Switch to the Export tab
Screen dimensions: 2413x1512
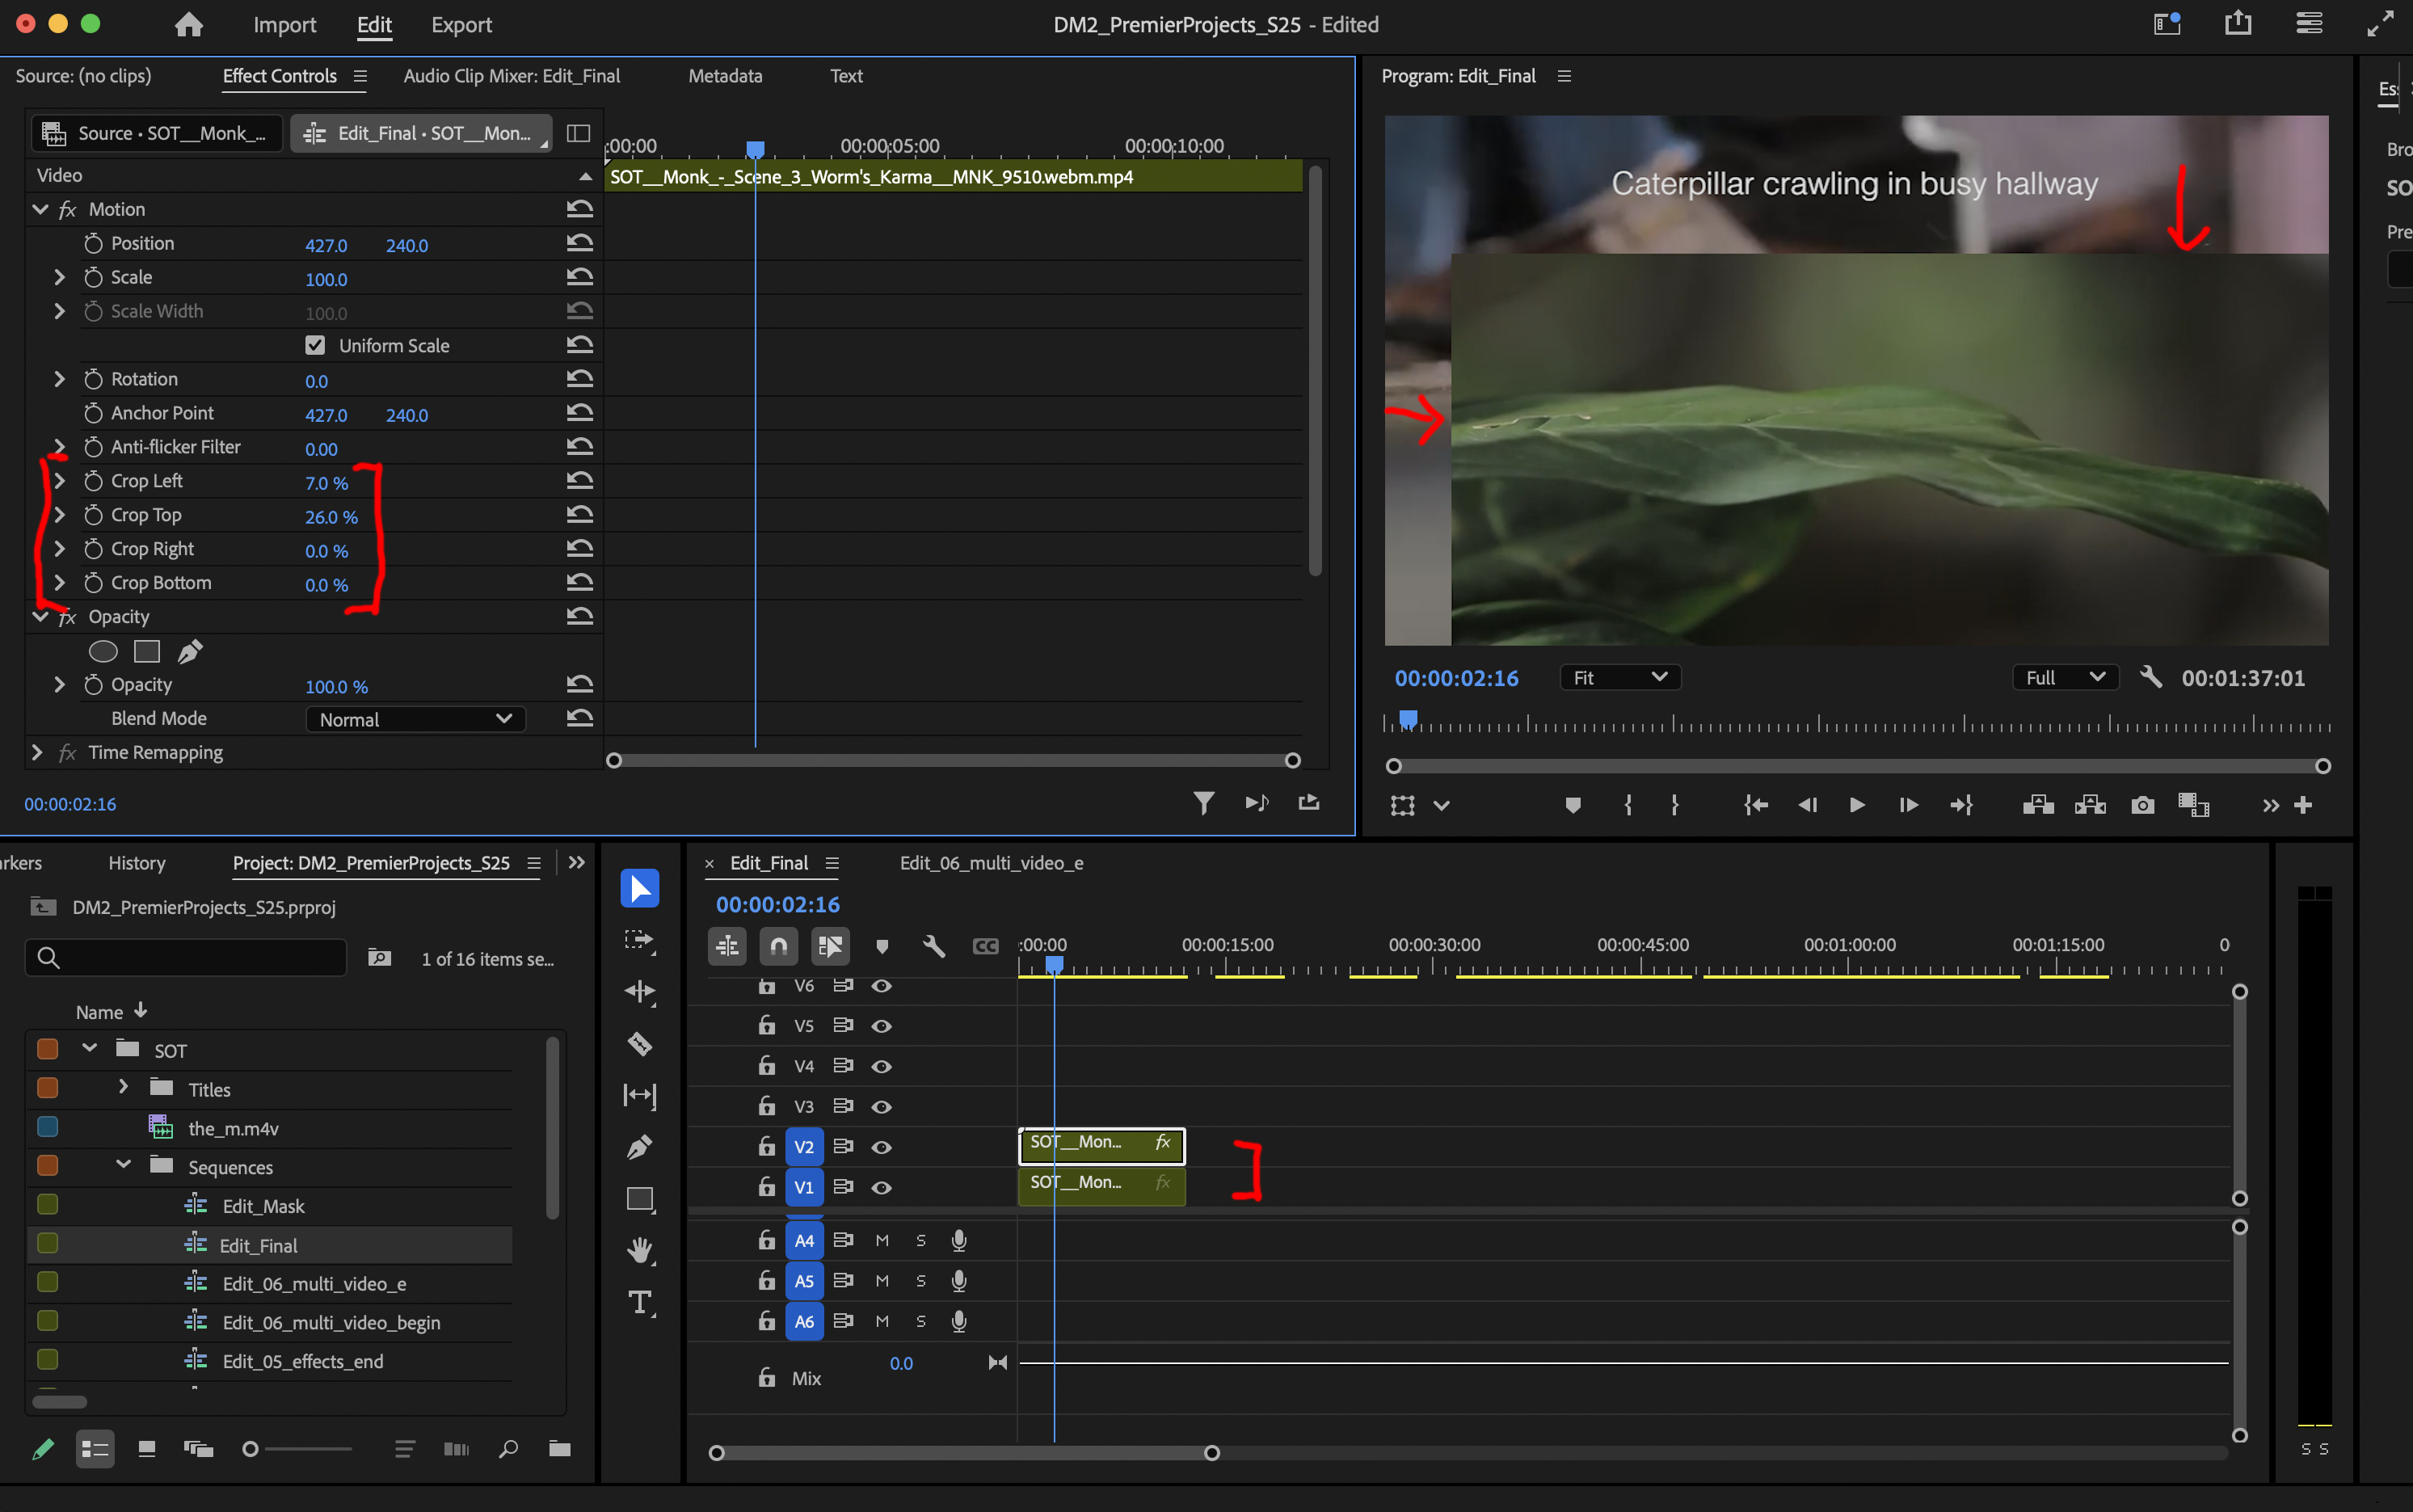point(461,25)
